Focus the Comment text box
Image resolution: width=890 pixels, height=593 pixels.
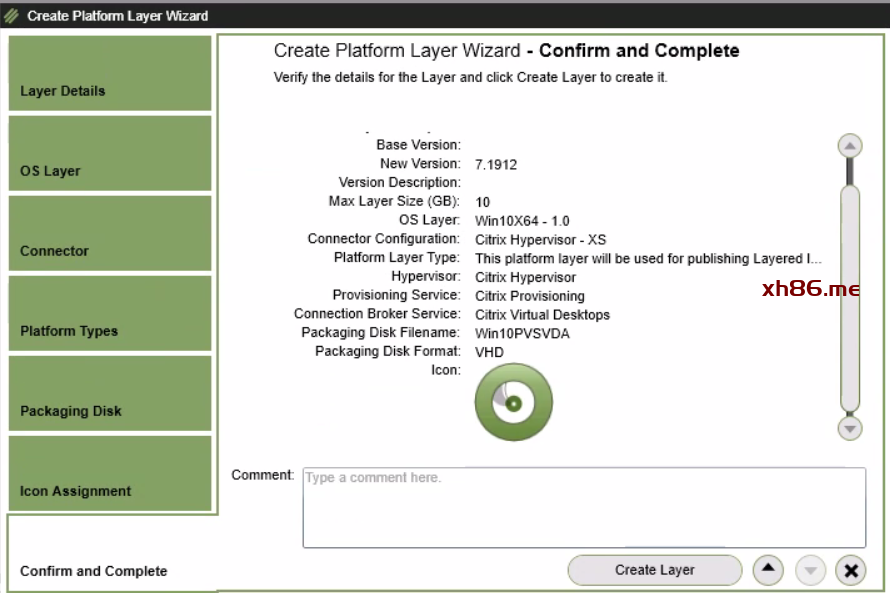tap(584, 508)
